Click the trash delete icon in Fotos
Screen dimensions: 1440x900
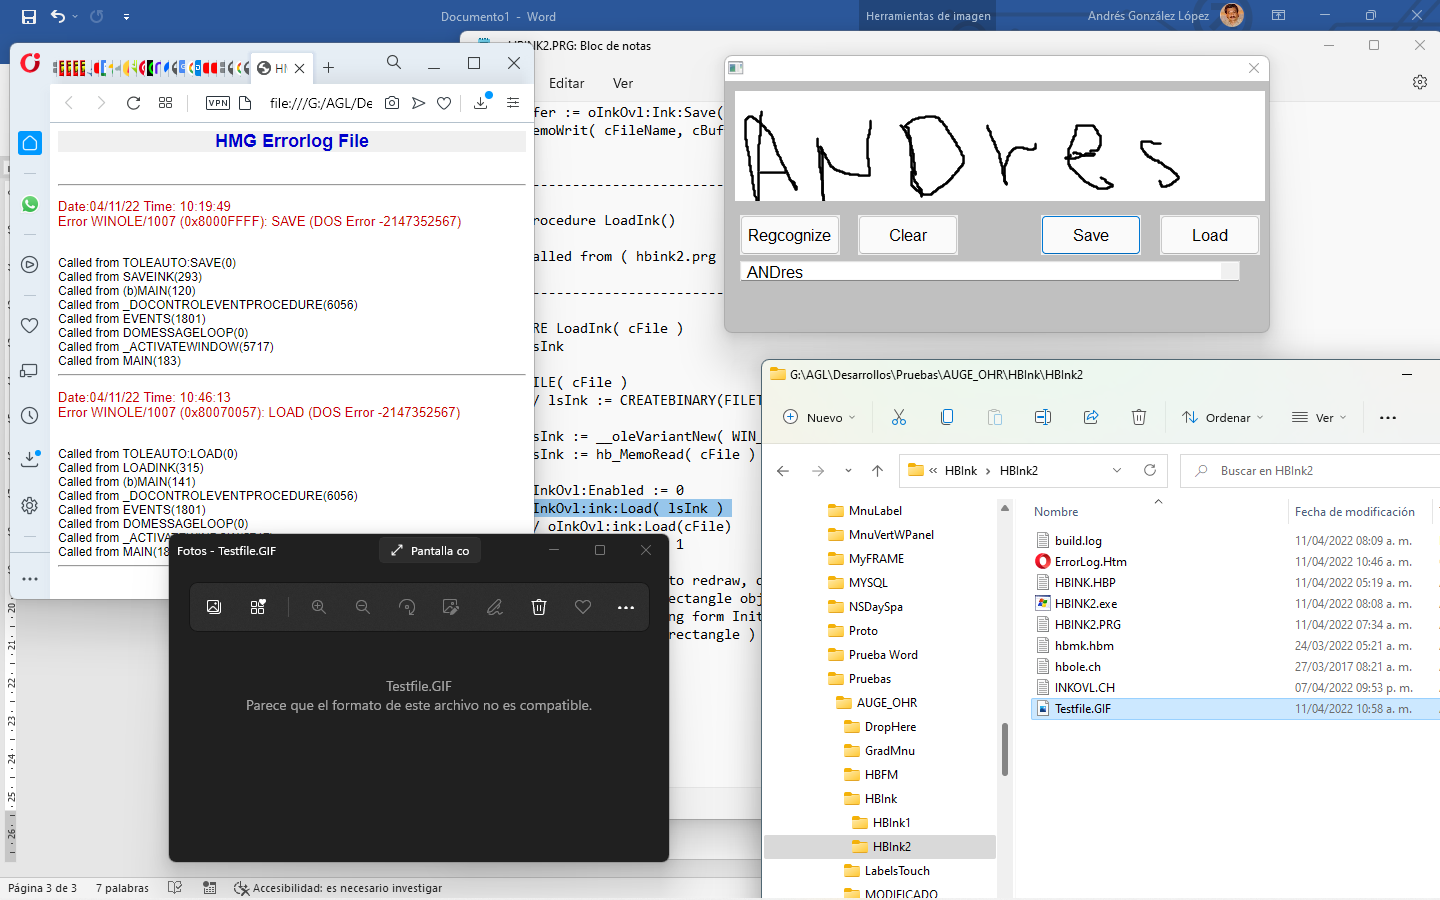pos(539,607)
